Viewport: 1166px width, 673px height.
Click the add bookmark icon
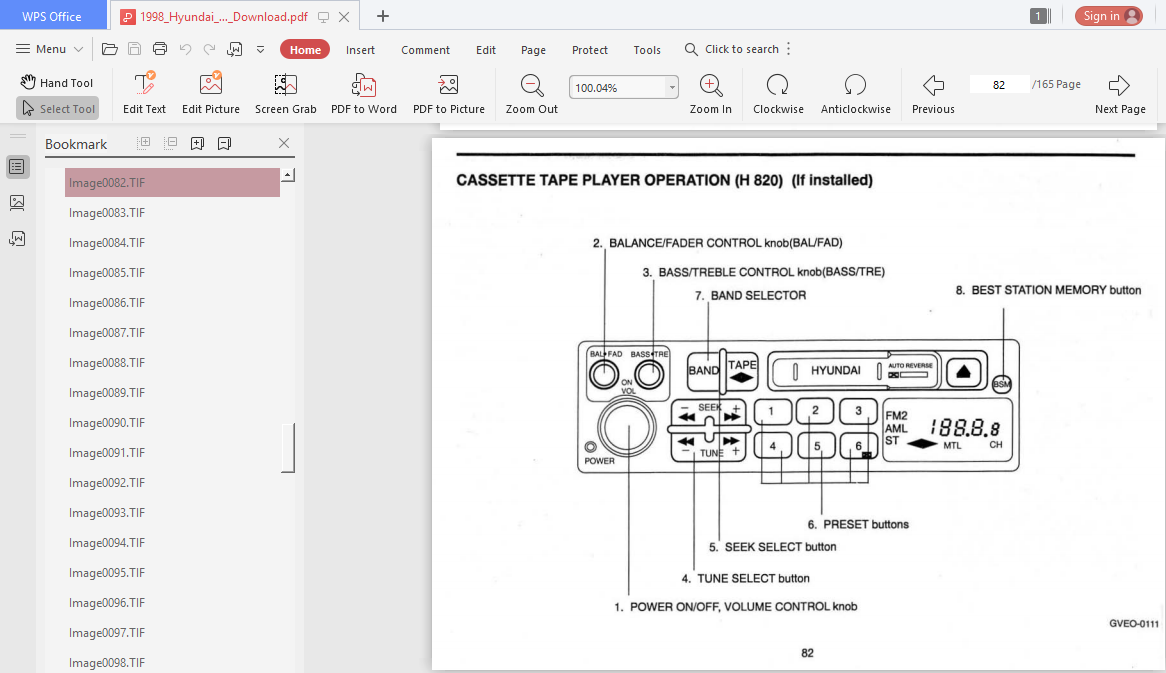click(x=197, y=144)
